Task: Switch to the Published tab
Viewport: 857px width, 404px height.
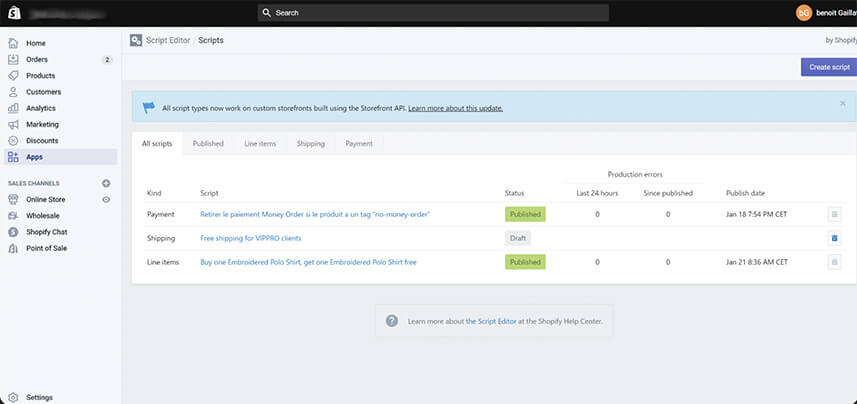Action: 208,144
